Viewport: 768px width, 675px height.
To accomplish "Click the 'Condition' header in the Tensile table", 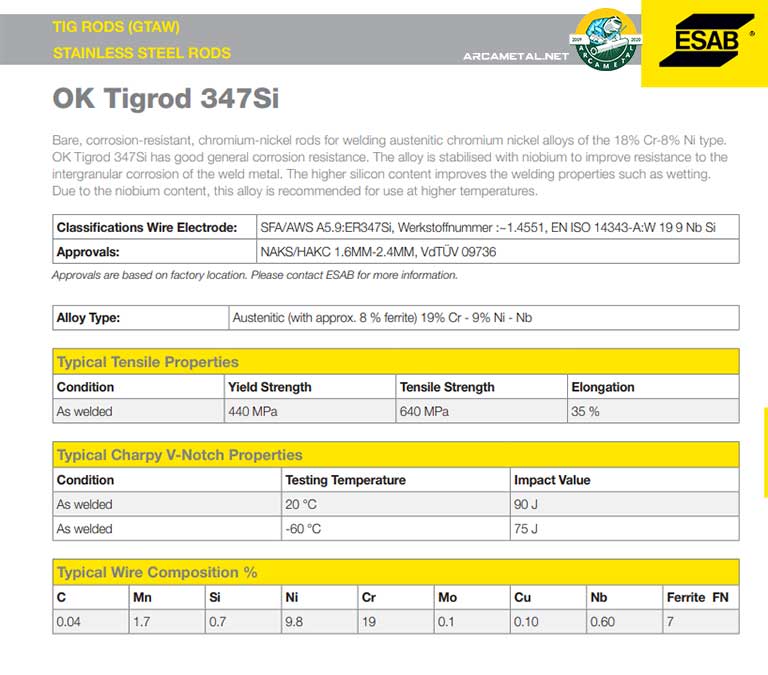I will pos(85,387).
